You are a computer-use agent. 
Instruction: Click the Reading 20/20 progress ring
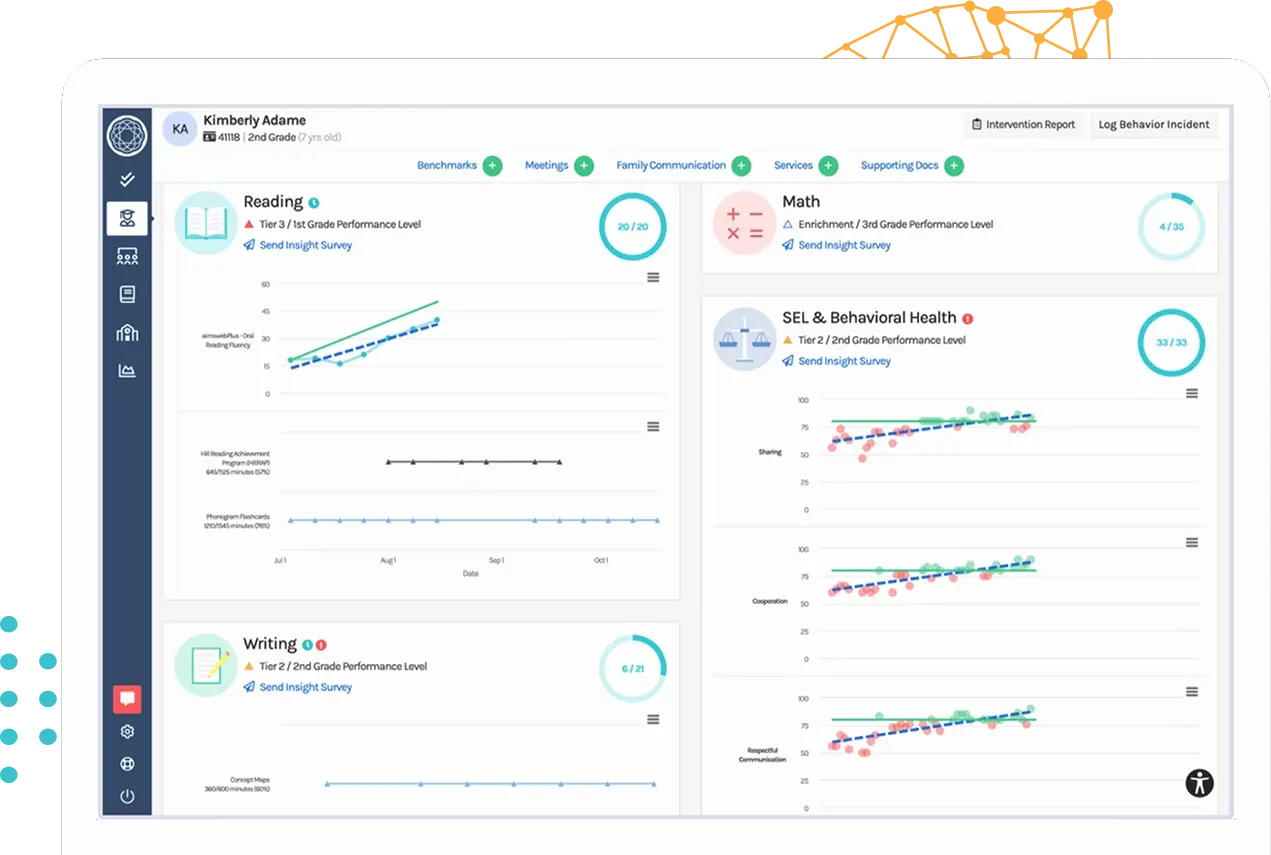pyautogui.click(x=632, y=227)
